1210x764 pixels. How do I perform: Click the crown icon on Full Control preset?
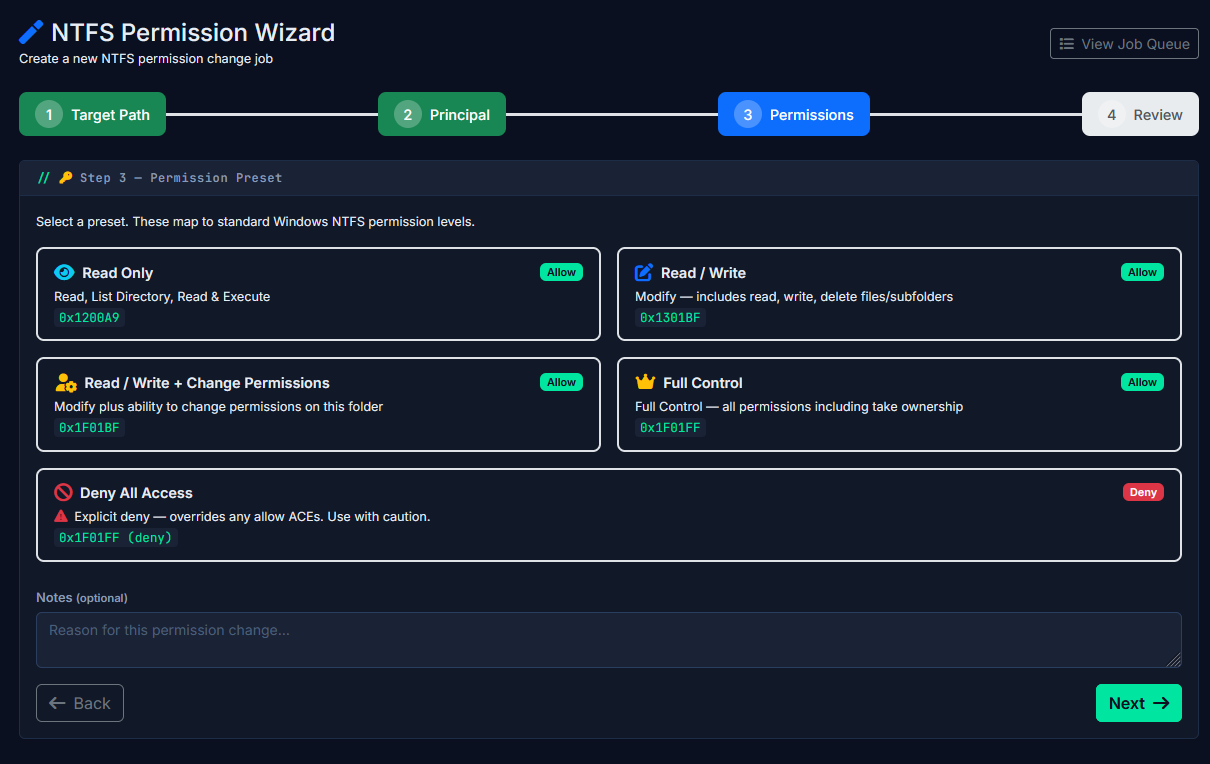point(645,382)
